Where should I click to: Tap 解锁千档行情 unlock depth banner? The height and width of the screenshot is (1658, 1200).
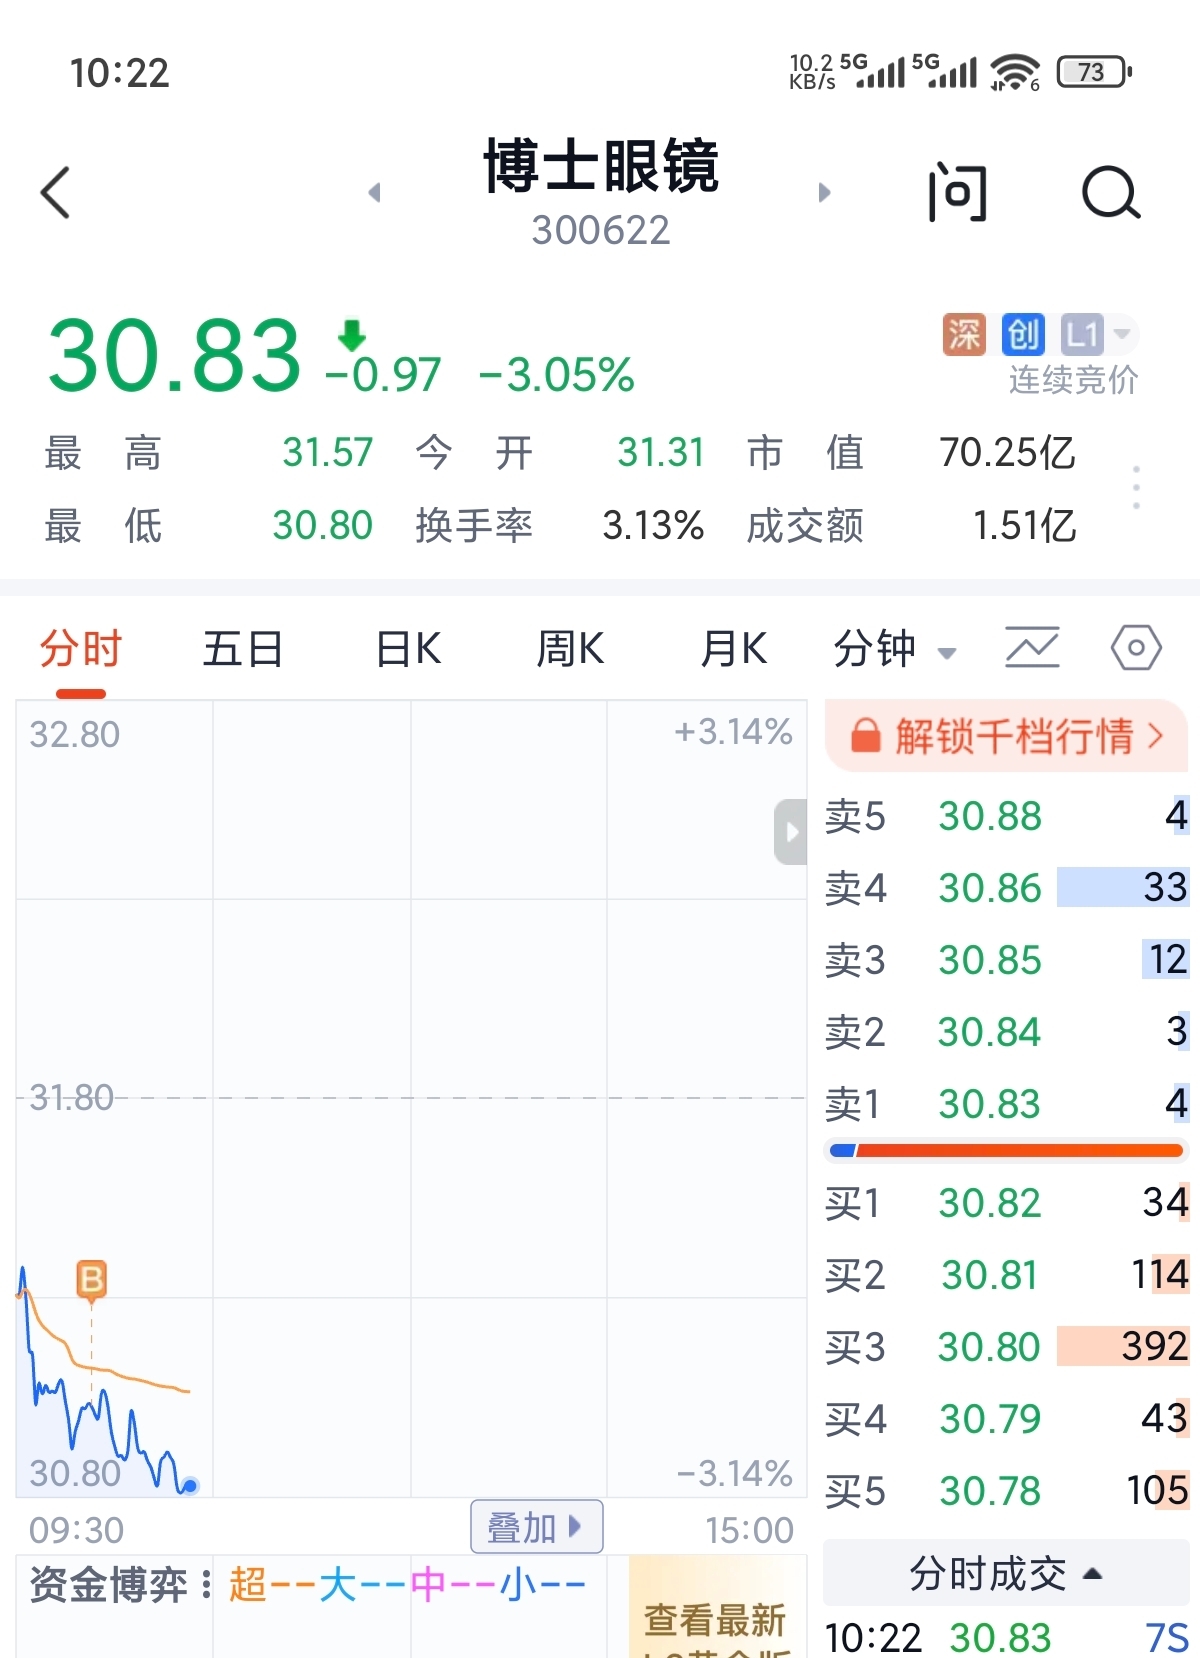1006,736
